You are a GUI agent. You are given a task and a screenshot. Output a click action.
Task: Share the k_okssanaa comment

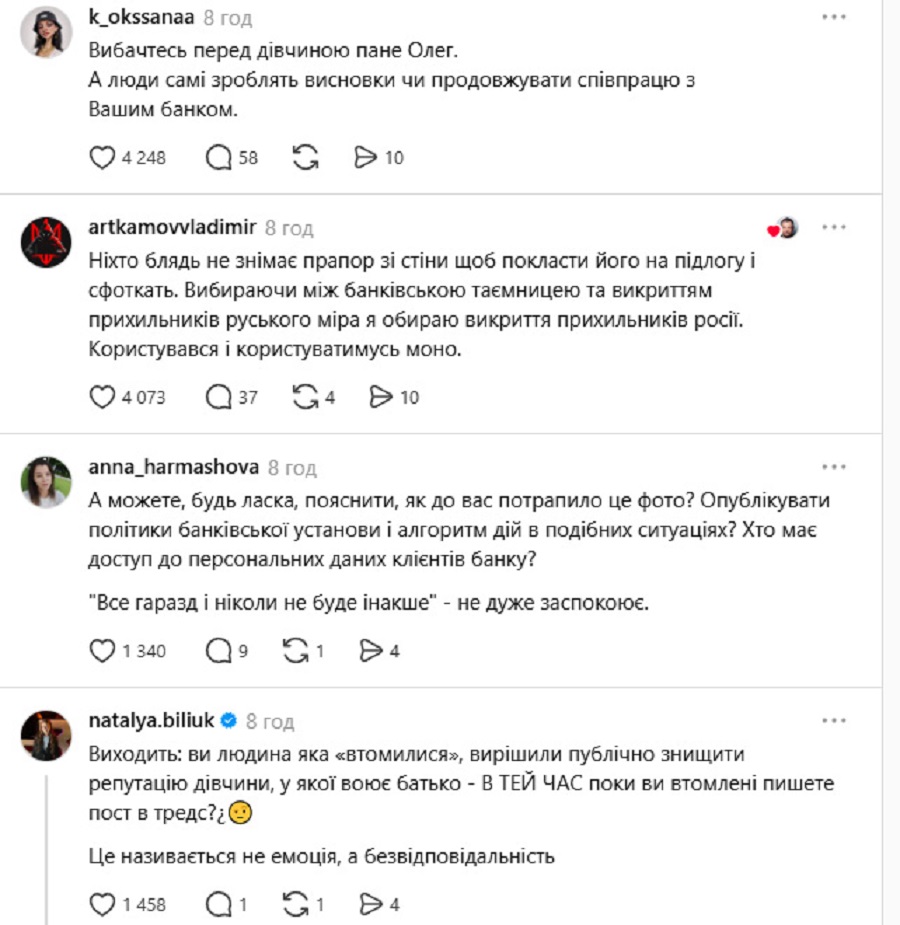[366, 157]
